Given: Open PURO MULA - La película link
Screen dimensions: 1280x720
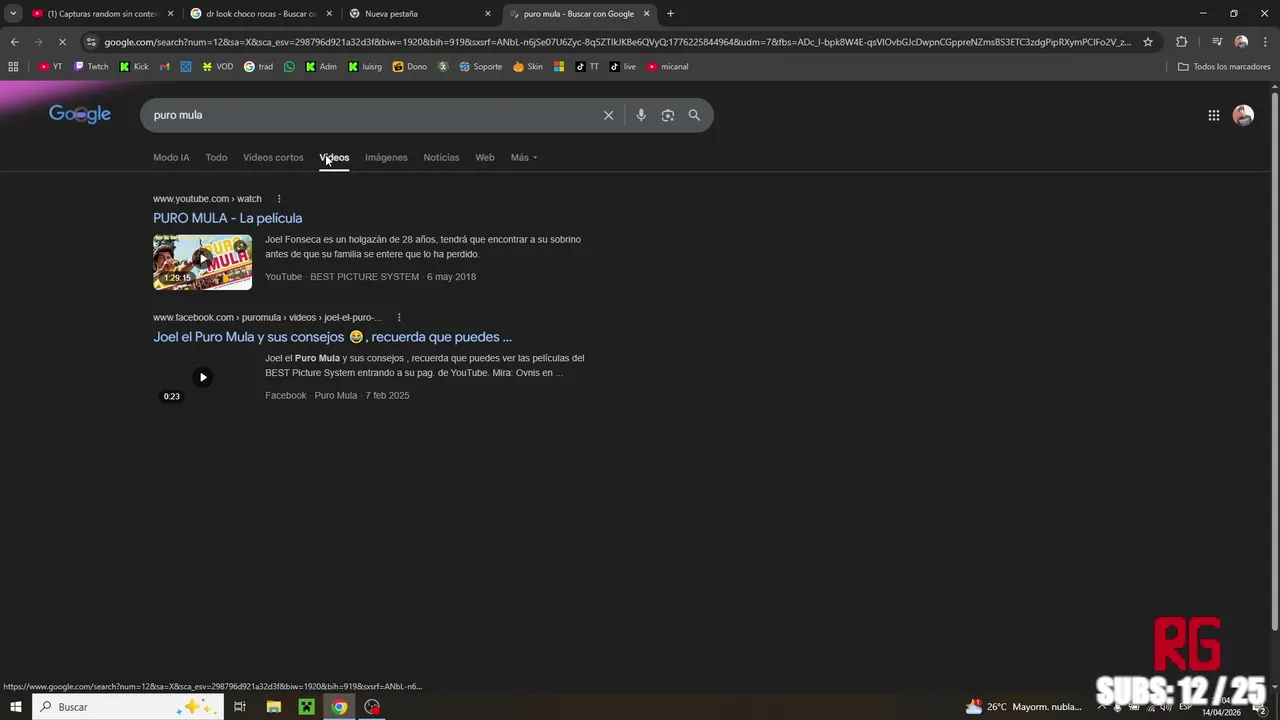Looking at the screenshot, I should click(227, 218).
